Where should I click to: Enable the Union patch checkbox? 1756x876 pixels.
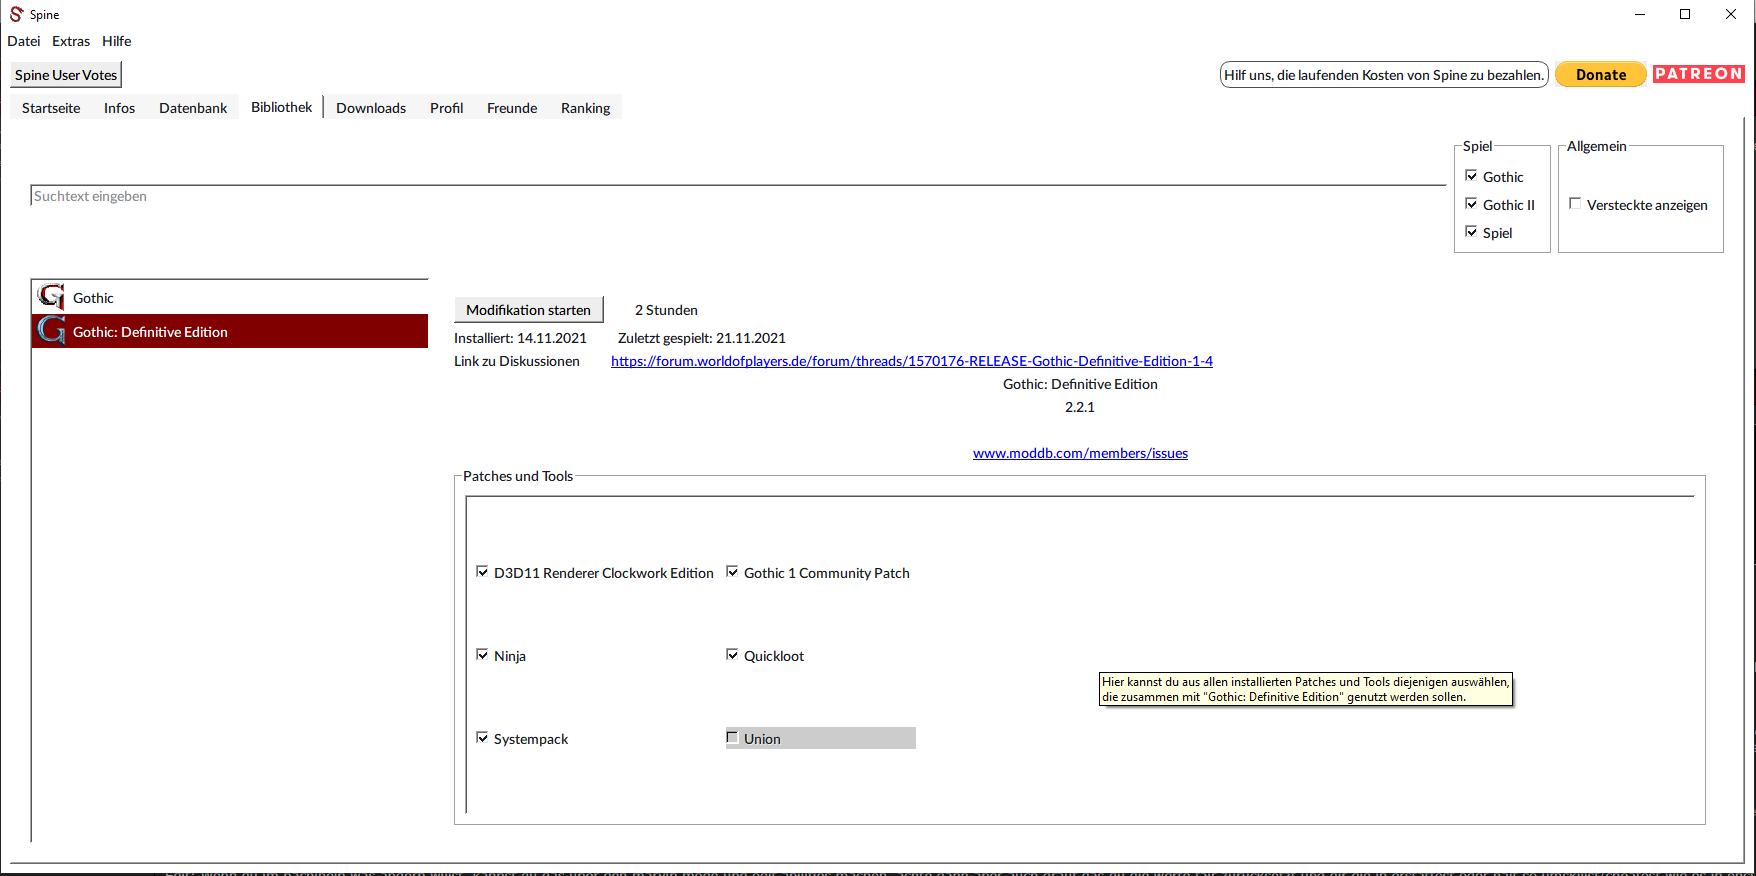(732, 738)
